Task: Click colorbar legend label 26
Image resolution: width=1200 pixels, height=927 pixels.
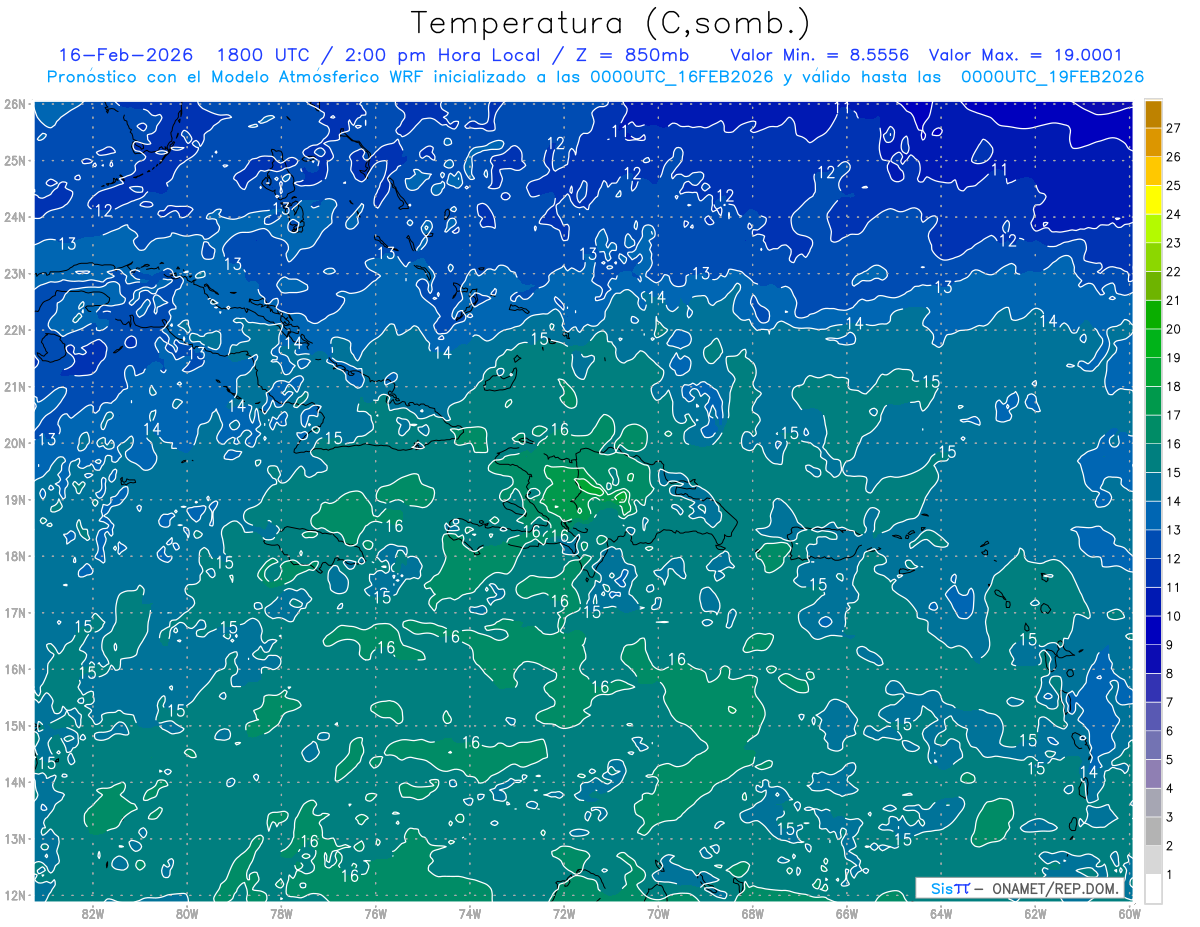Action: tap(1173, 157)
